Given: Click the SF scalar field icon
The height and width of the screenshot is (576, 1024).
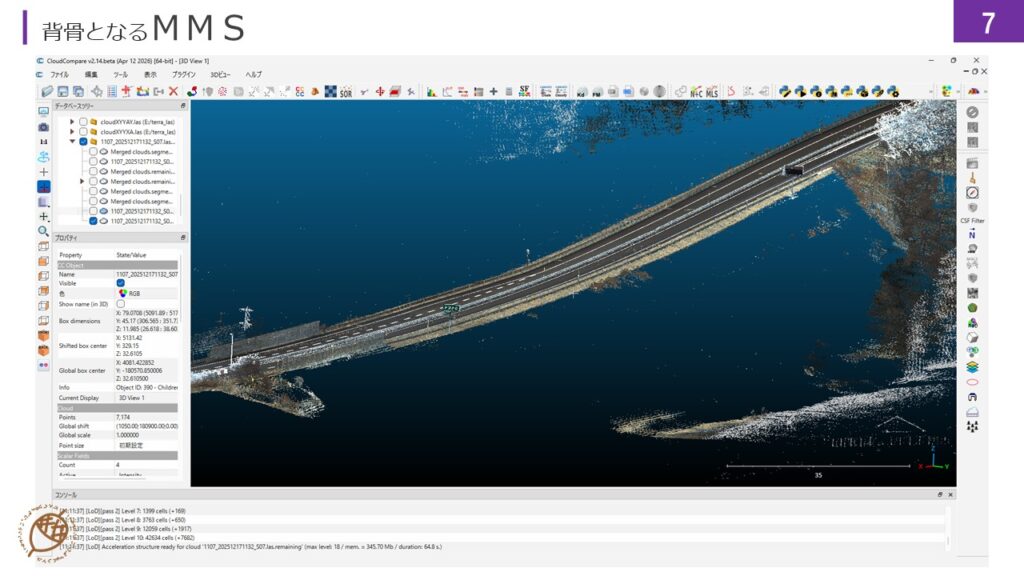Looking at the screenshot, I should coord(523,91).
